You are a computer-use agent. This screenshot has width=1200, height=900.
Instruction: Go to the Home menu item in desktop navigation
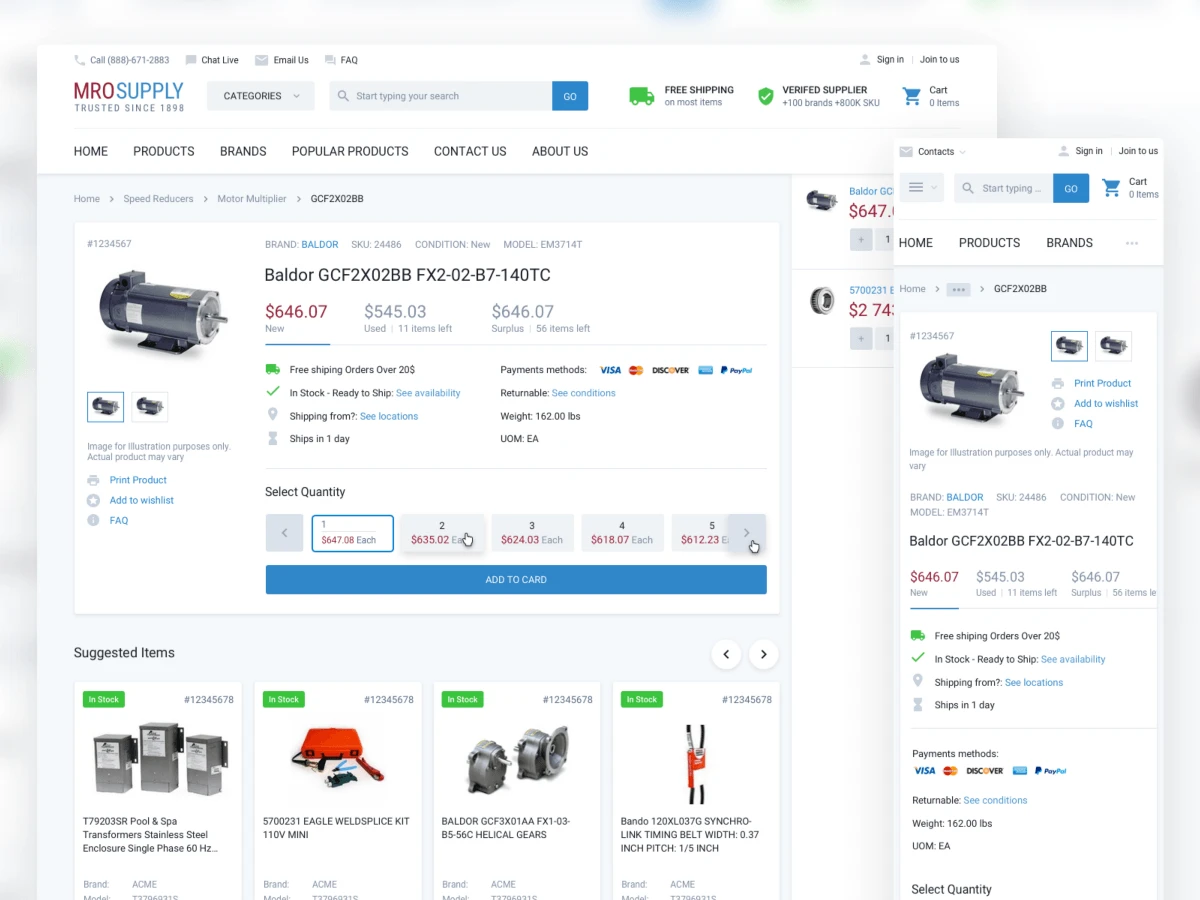point(91,151)
